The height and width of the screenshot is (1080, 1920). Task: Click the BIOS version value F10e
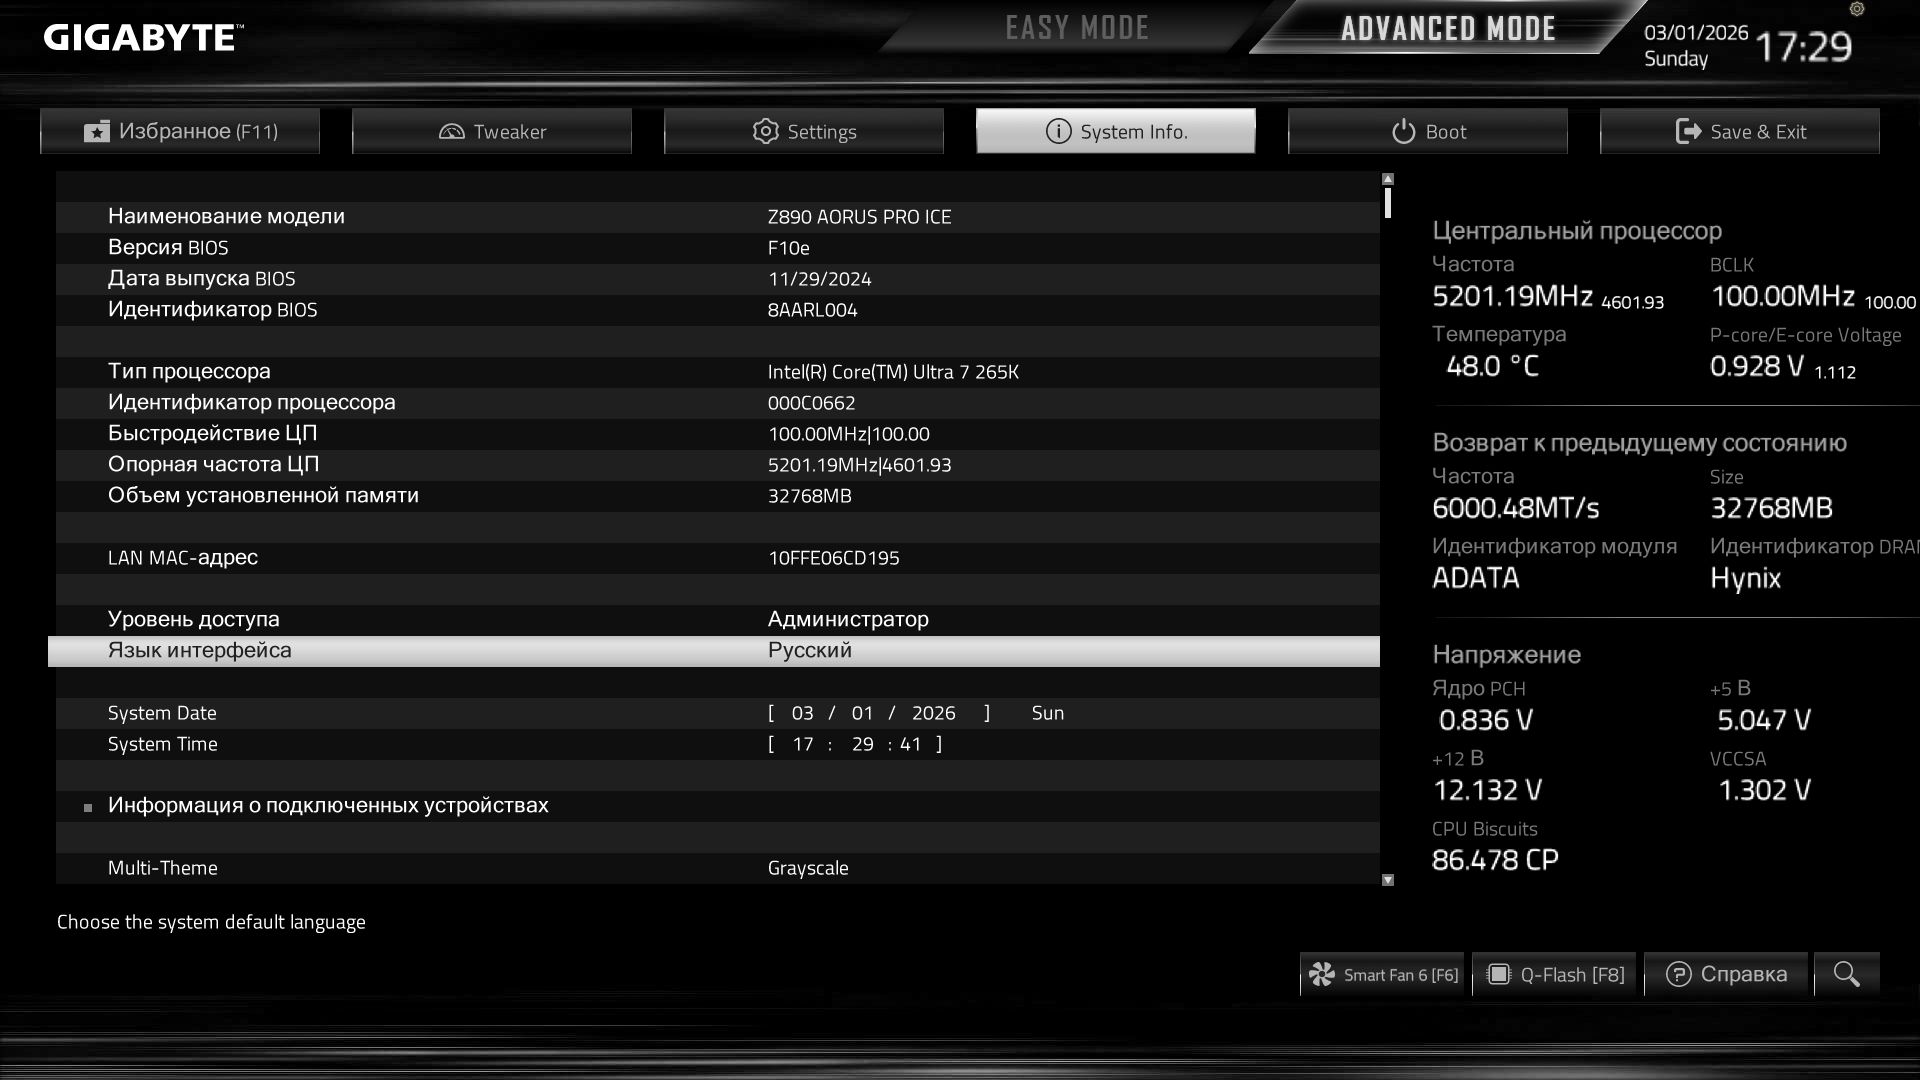789,248
